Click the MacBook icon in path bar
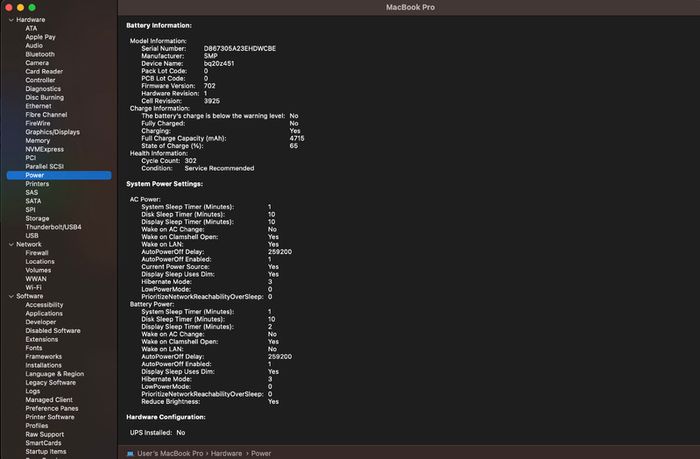The width and height of the screenshot is (700, 459). pyautogui.click(x=130, y=453)
